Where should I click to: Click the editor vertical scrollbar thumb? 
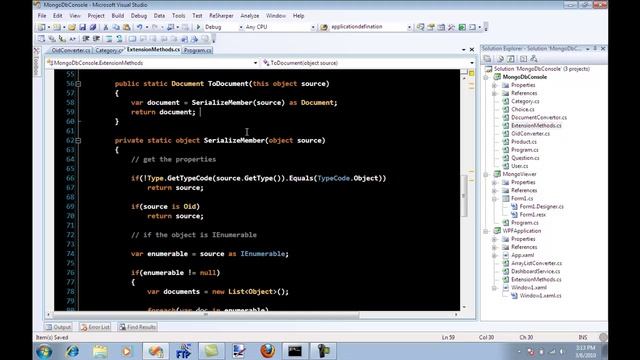tap(464, 196)
